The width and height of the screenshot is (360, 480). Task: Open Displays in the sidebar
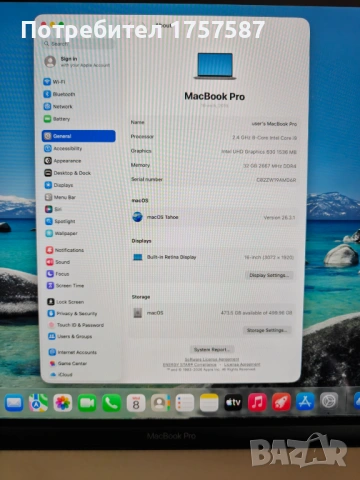pyautogui.click(x=59, y=185)
